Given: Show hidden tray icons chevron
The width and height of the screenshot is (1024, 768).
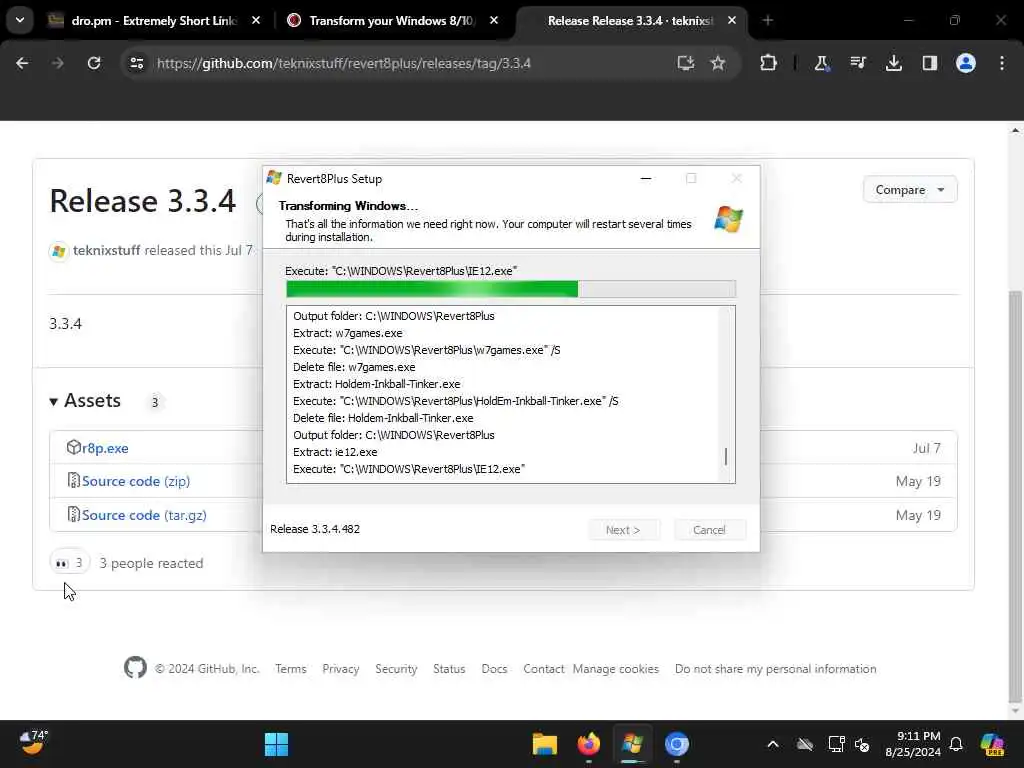Looking at the screenshot, I should click(773, 744).
